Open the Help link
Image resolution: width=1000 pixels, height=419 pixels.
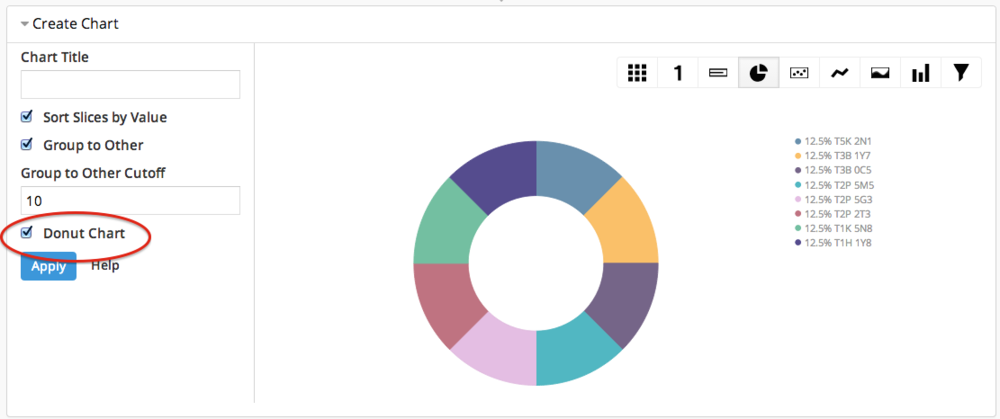coord(105,265)
